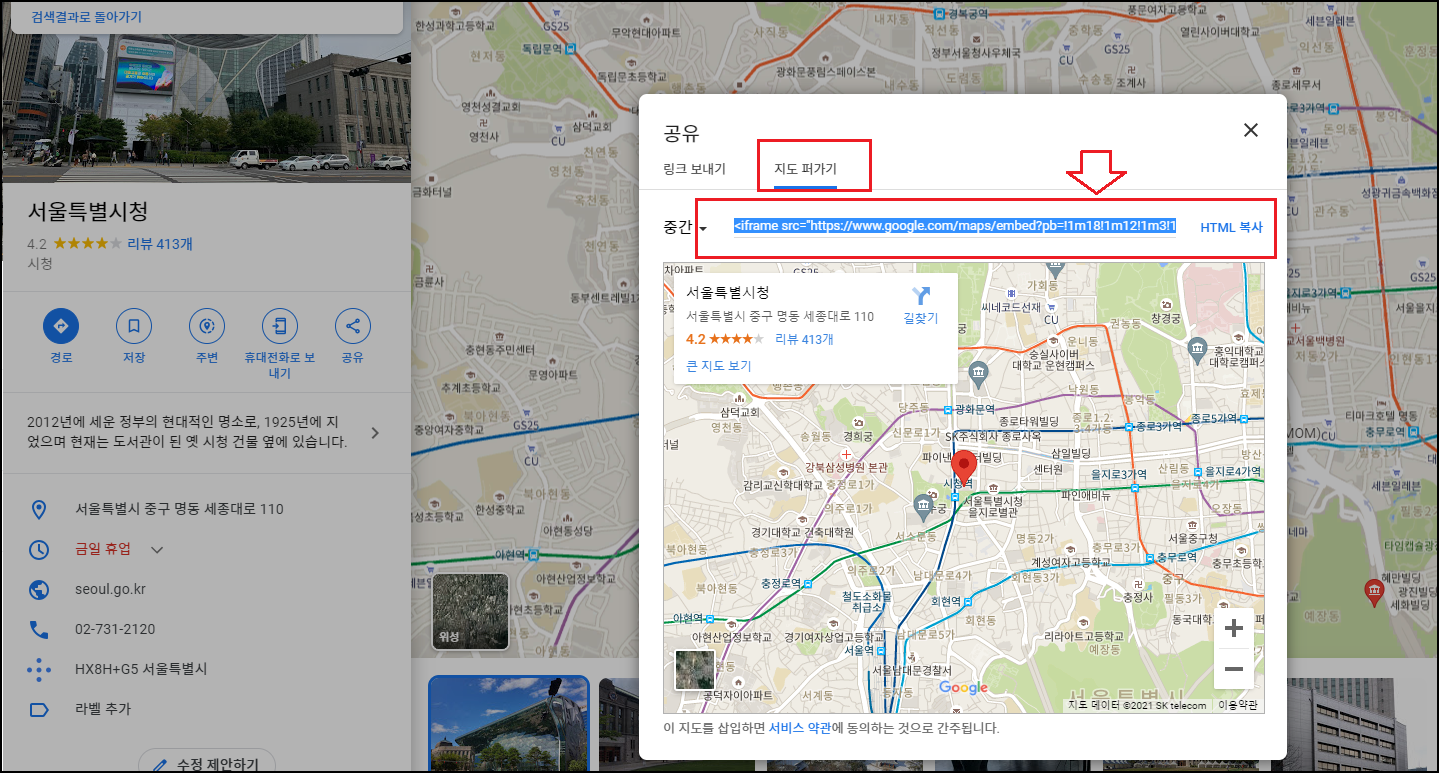The height and width of the screenshot is (773, 1439).
Task: Open seoul.go.kr website link
Action: [x=110, y=589]
